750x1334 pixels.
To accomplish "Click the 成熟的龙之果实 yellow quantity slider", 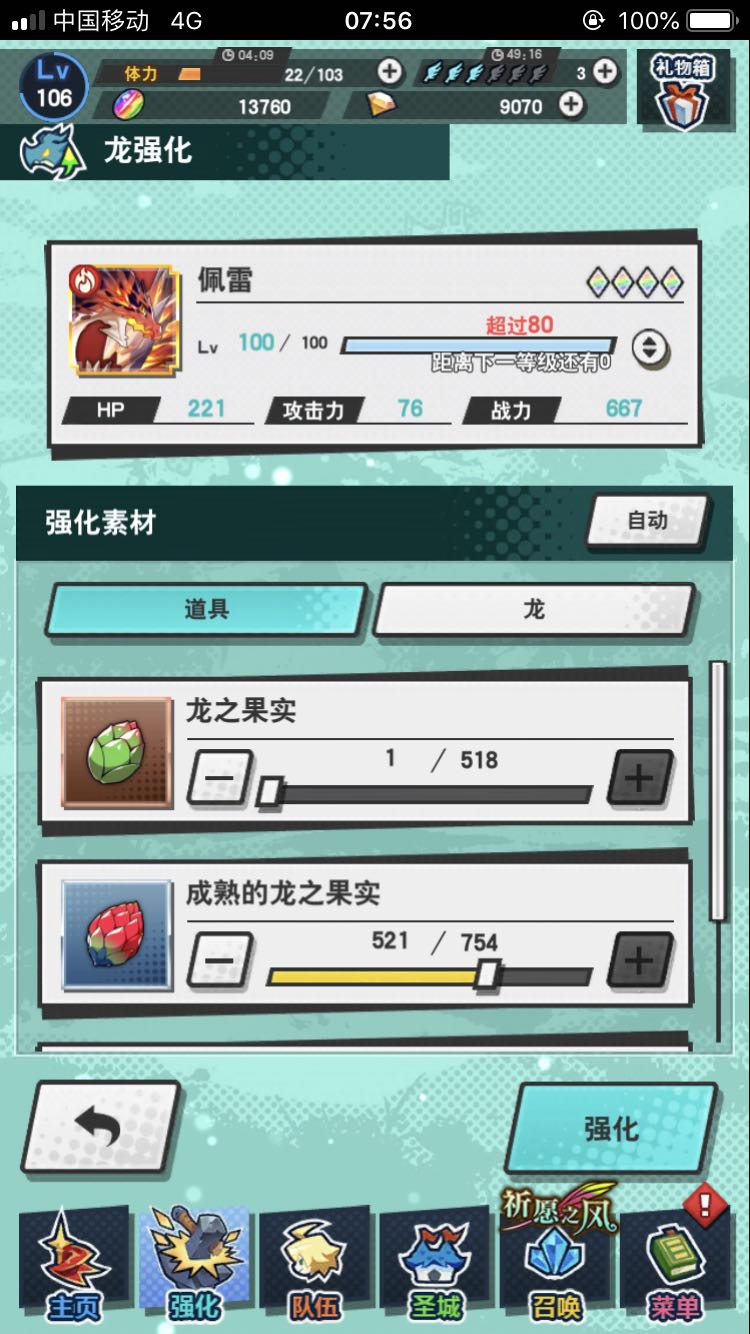I will (x=430, y=976).
